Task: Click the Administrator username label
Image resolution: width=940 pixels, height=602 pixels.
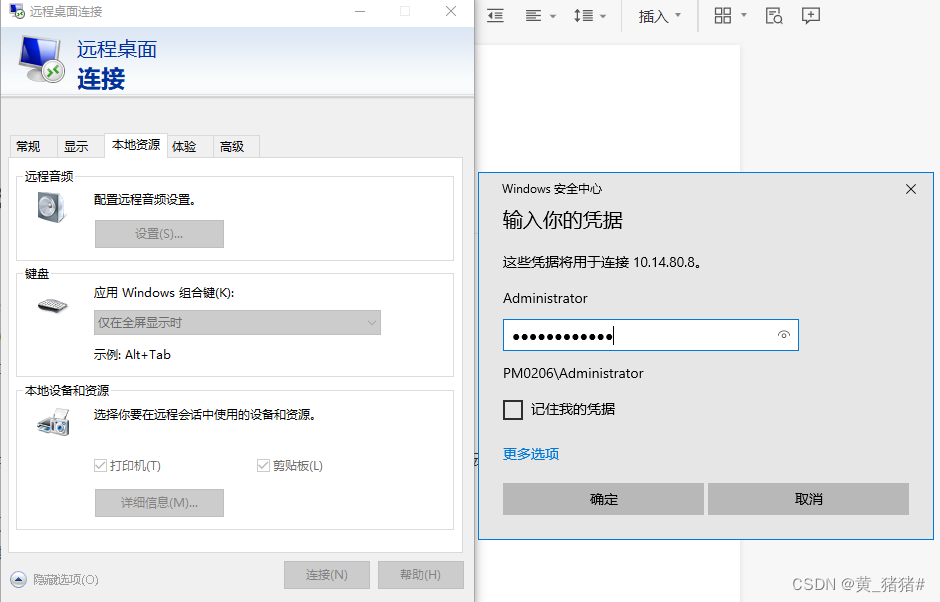Action: tap(545, 299)
